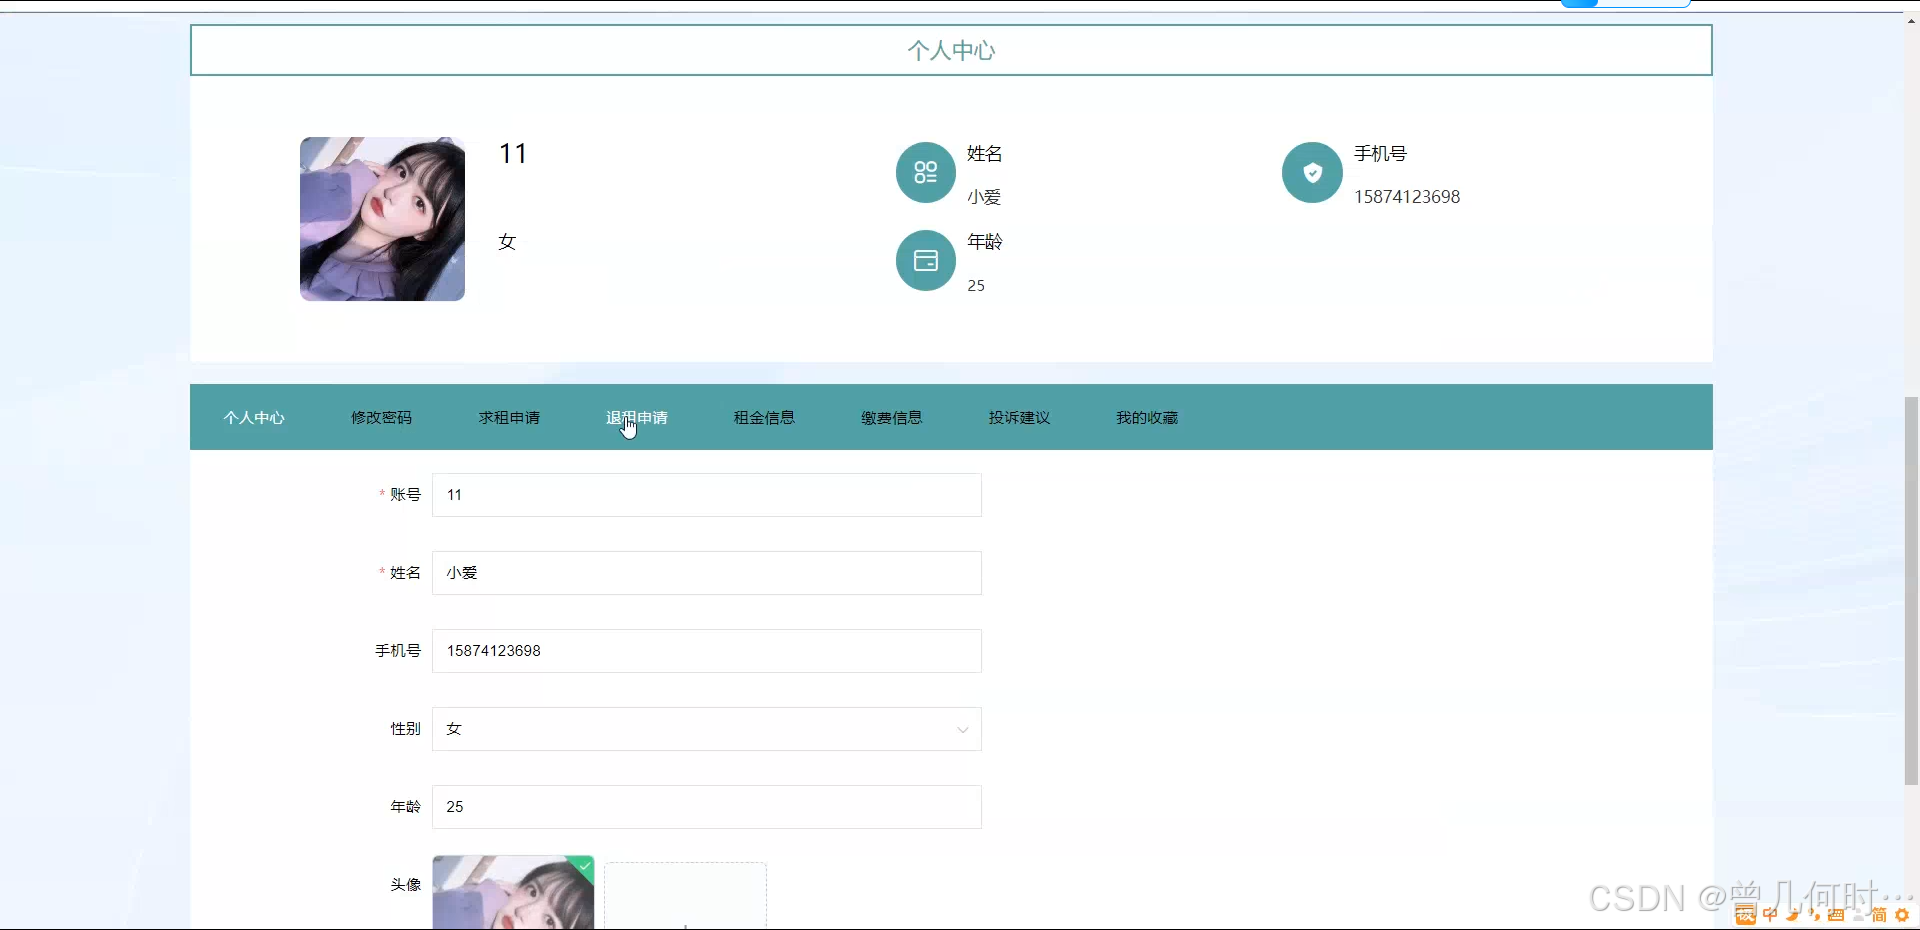
Task: Open the IME soft keyboard icon
Action: point(1836,915)
